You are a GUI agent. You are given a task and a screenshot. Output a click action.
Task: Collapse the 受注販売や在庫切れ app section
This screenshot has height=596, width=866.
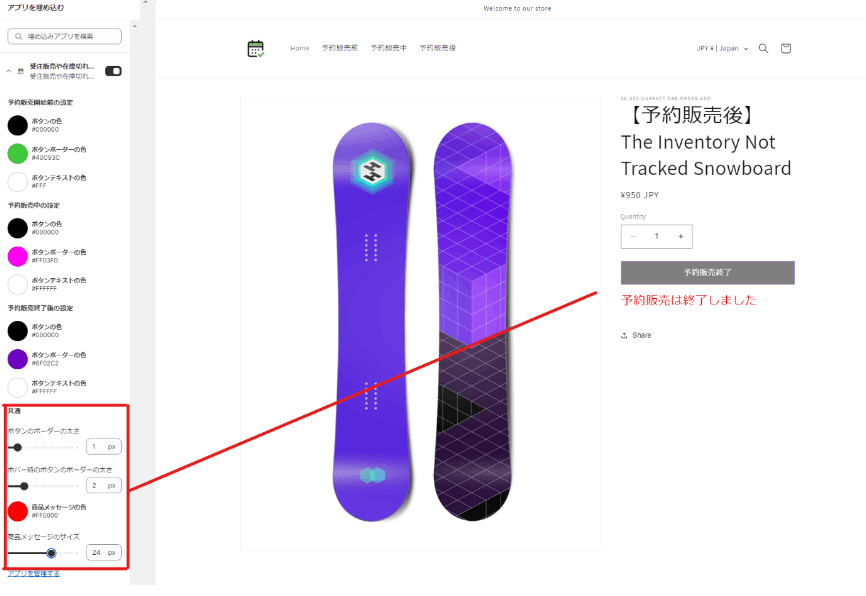click(x=8, y=71)
